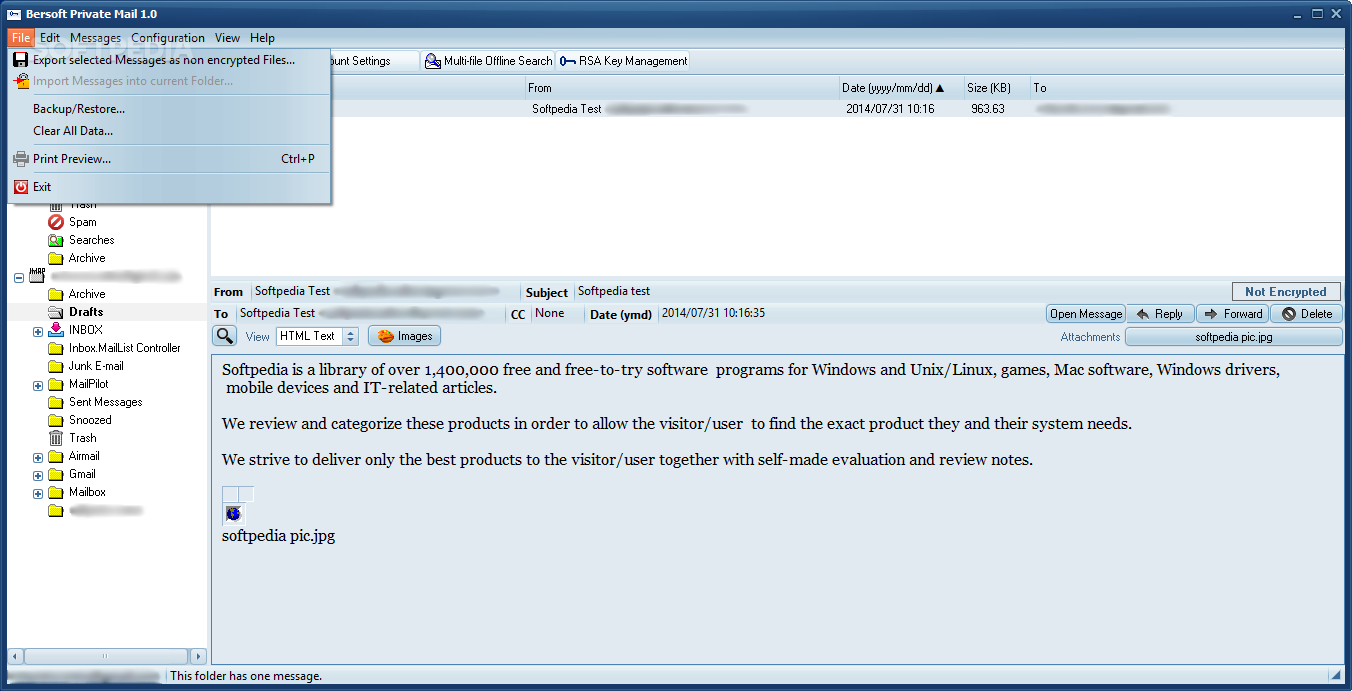Click the To column header
The image size is (1352, 691).
1187,88
